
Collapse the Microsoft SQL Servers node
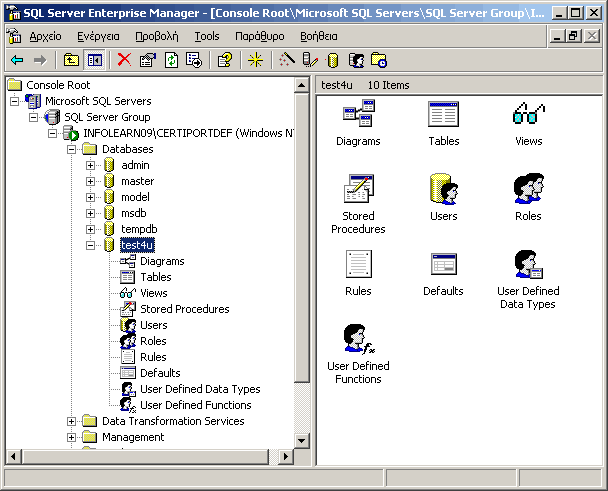point(14,101)
